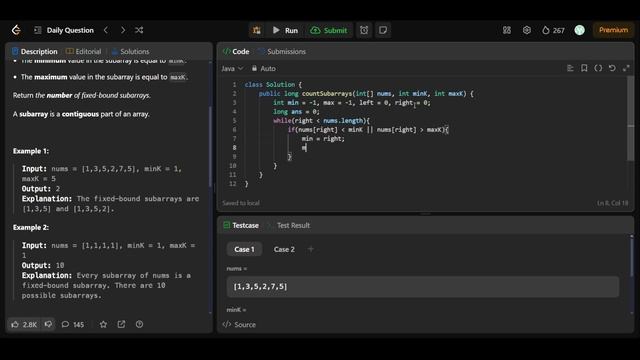
Task: Add a new test case plus icon
Action: [x=311, y=249]
